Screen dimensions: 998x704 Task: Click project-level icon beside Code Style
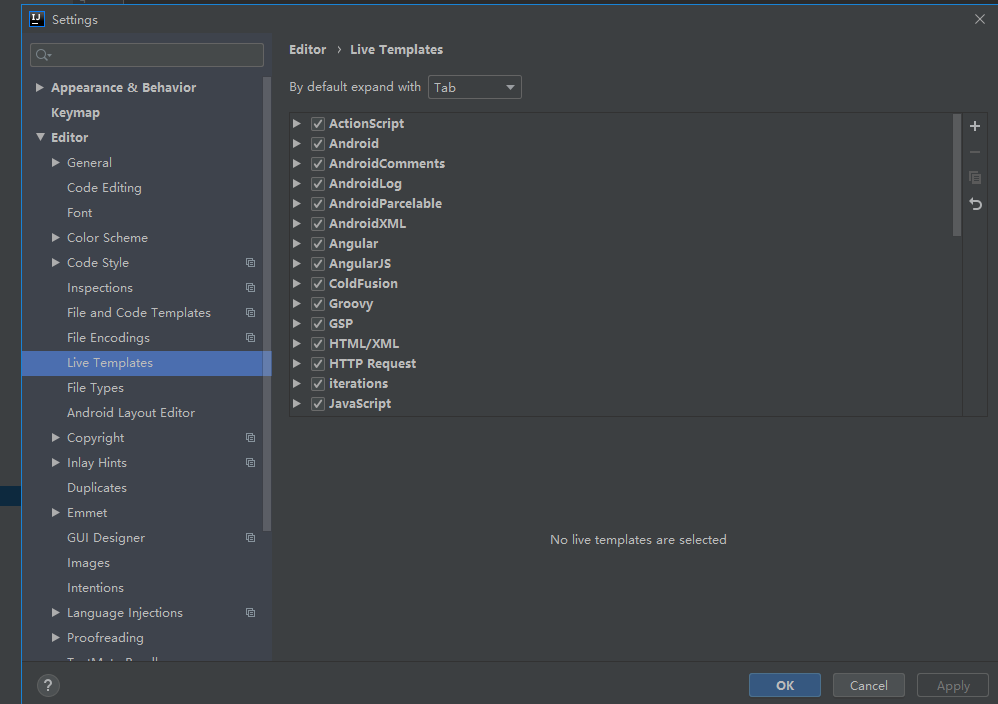click(250, 262)
